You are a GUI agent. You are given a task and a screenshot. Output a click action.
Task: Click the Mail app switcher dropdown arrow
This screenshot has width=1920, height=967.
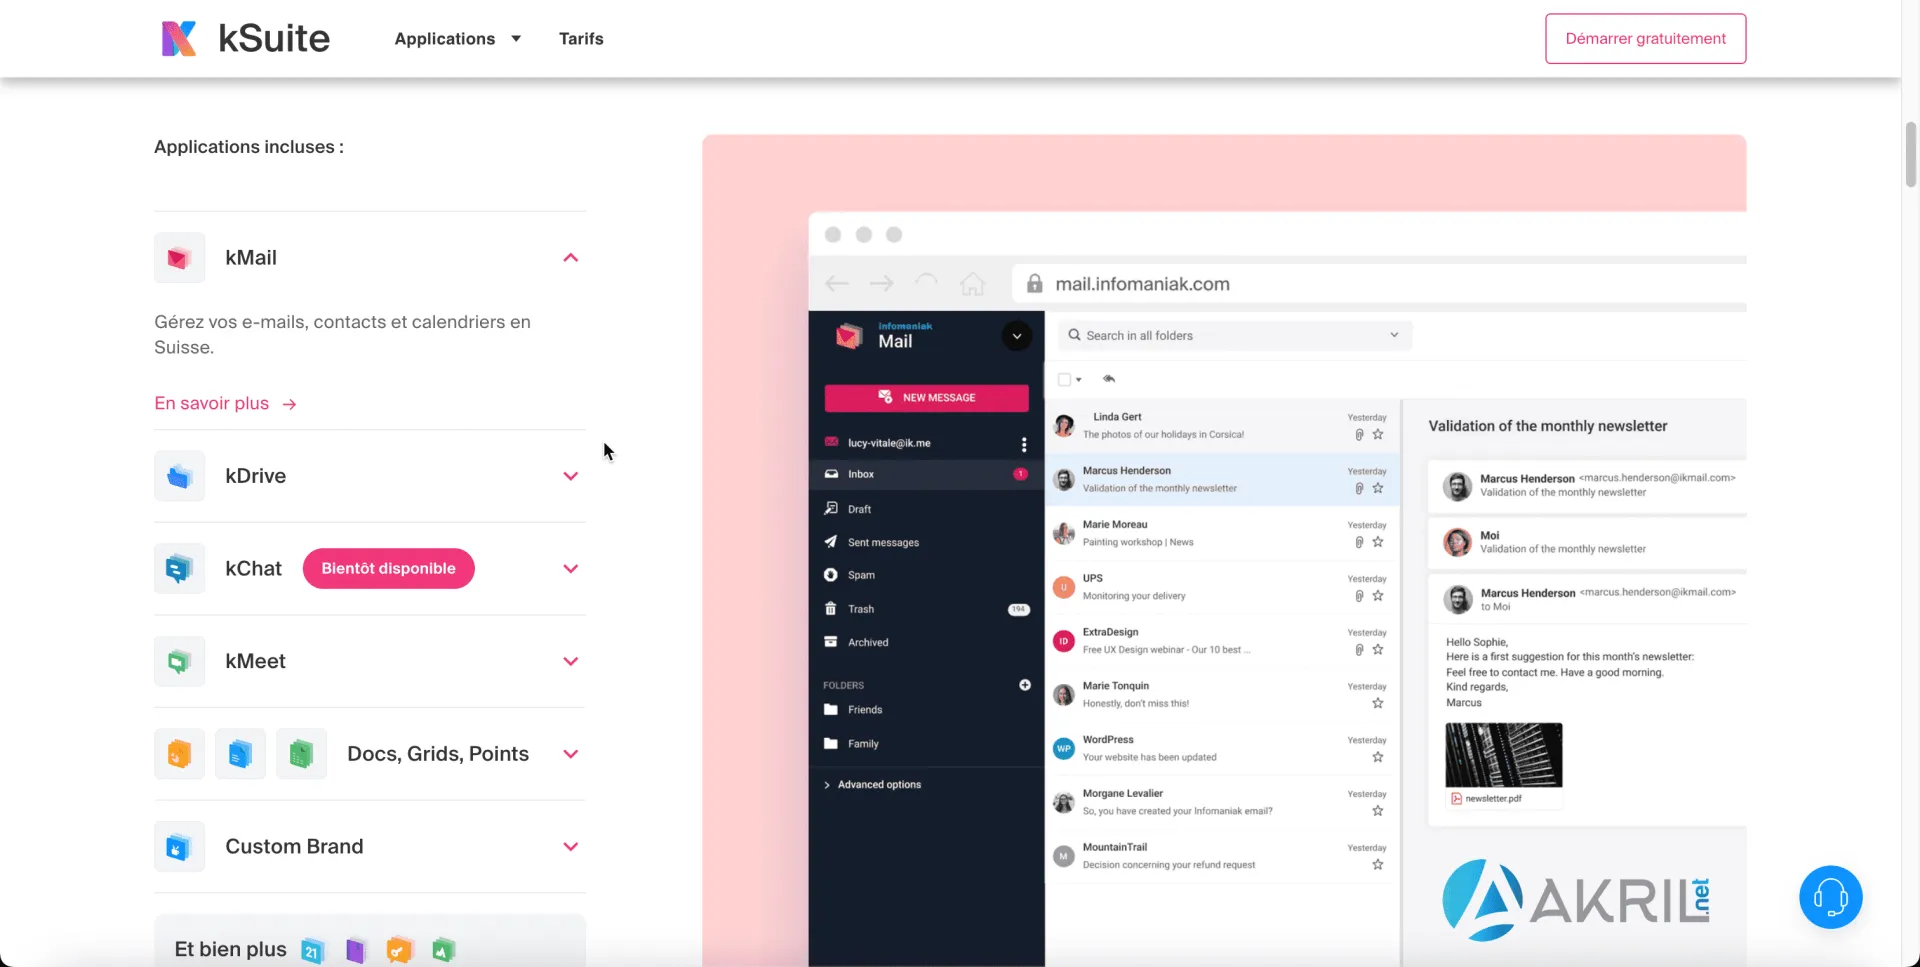coord(1017,336)
